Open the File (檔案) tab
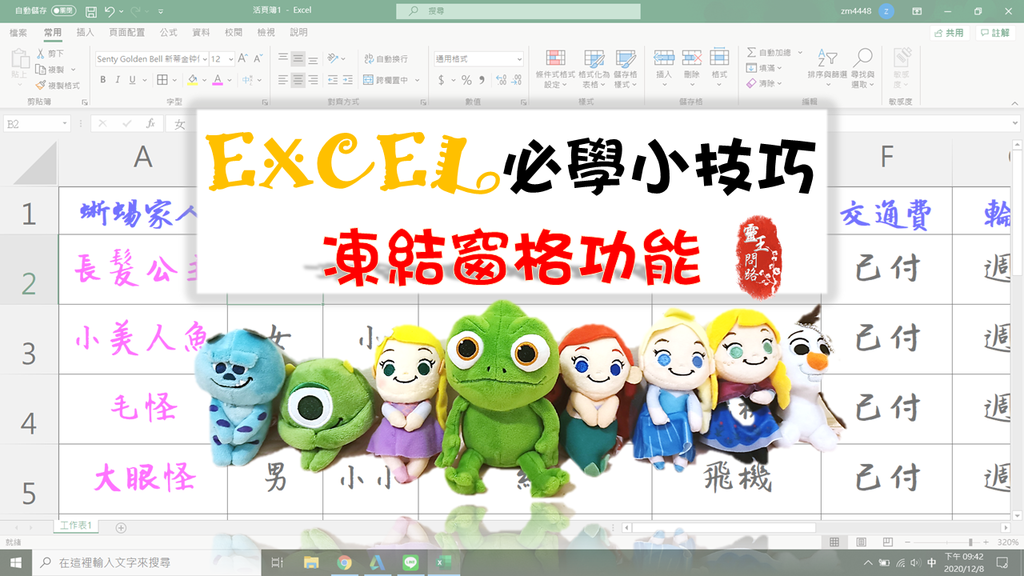1024x576 pixels. (18, 33)
